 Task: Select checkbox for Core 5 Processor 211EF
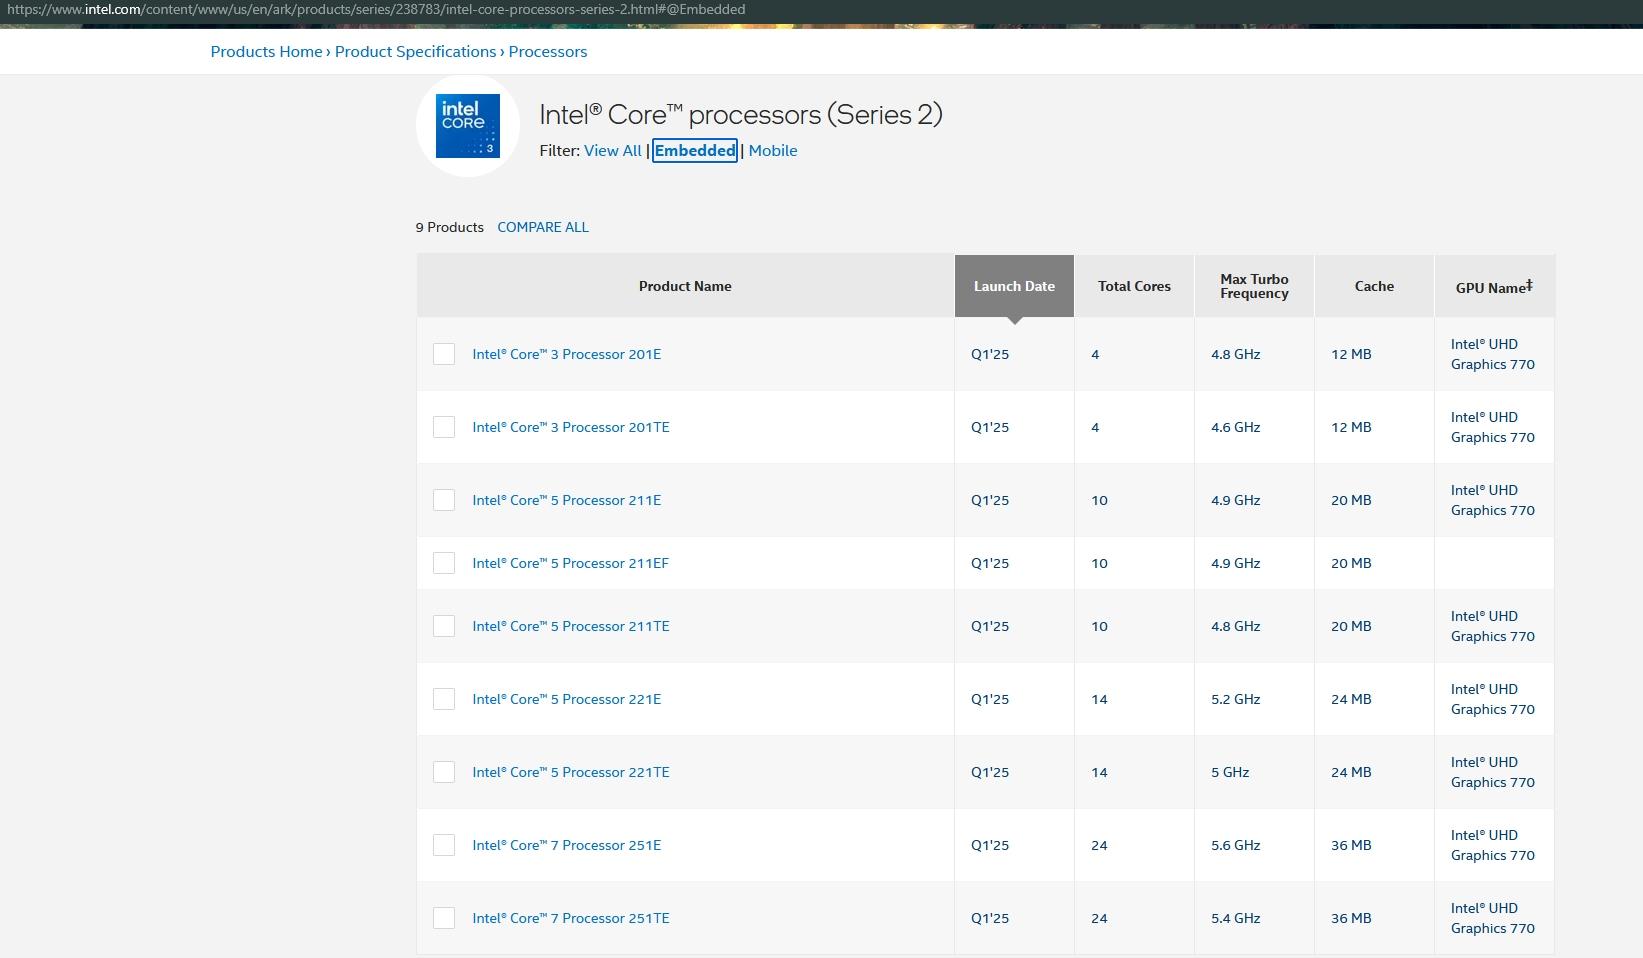pos(444,563)
